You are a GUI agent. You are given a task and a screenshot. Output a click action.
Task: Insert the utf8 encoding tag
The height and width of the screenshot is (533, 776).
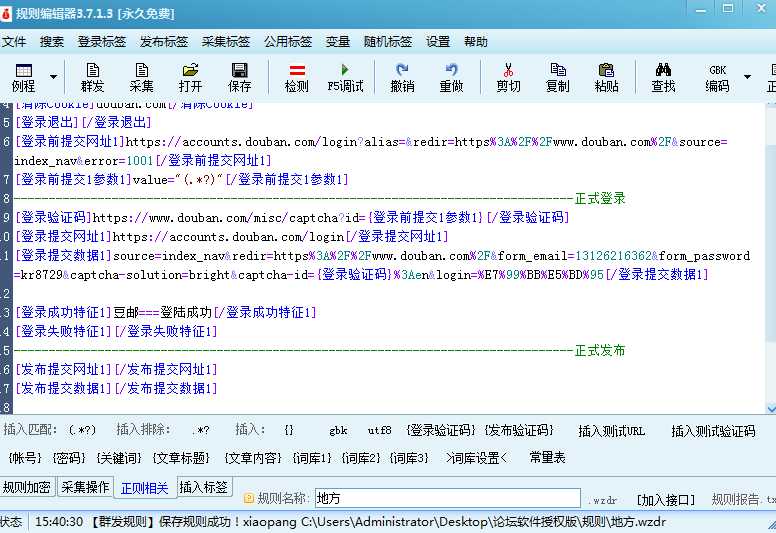pos(380,430)
